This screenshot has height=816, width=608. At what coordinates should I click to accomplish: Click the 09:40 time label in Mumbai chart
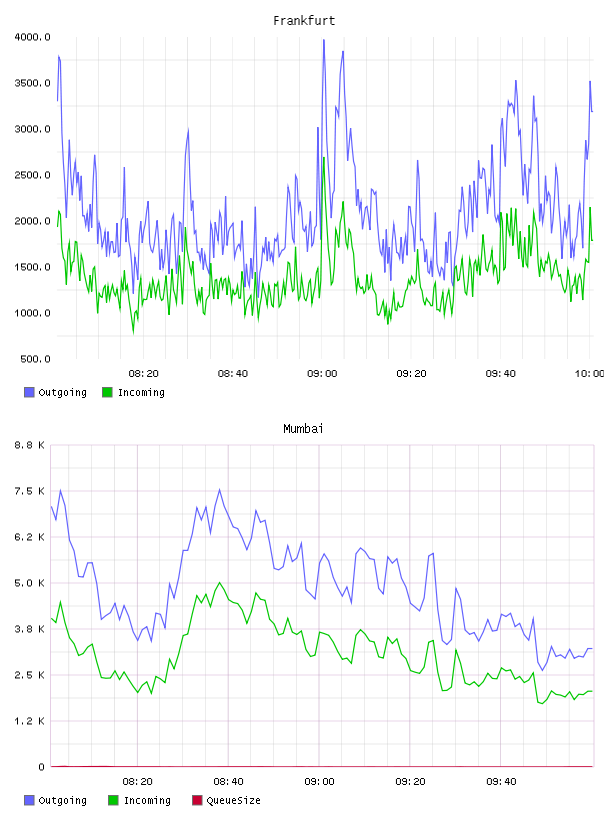501,782
